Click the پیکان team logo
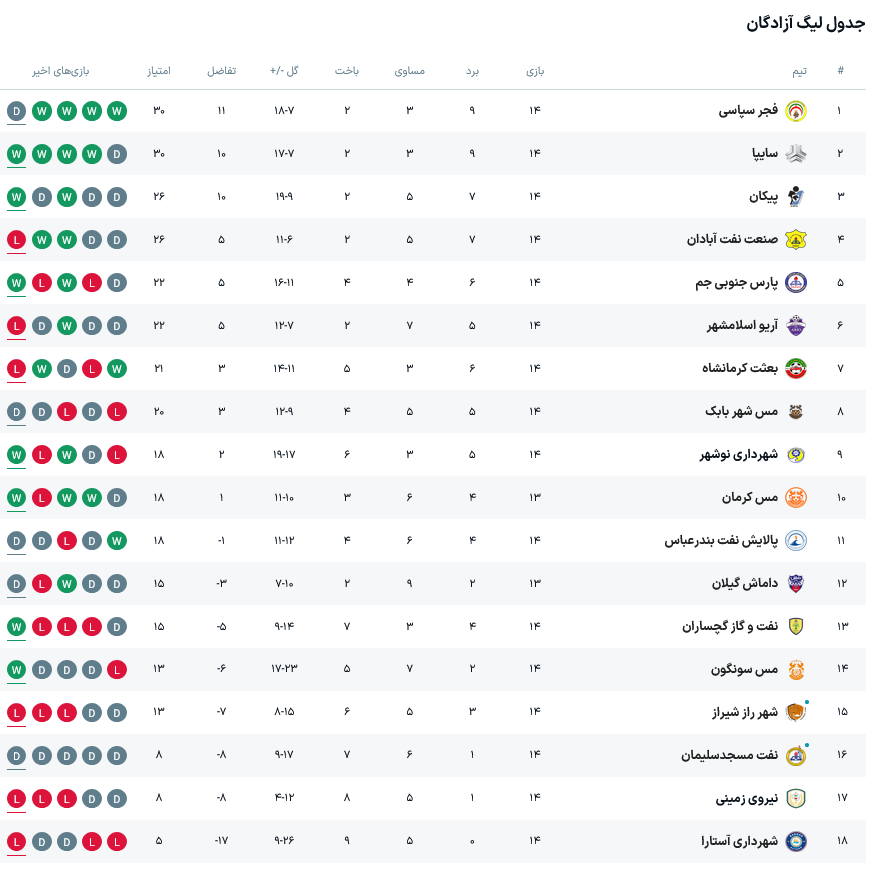 tap(796, 197)
